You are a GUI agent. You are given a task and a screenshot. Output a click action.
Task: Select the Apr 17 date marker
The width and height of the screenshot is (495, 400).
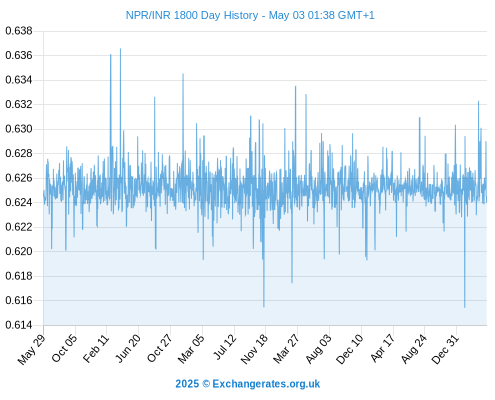[382, 348]
